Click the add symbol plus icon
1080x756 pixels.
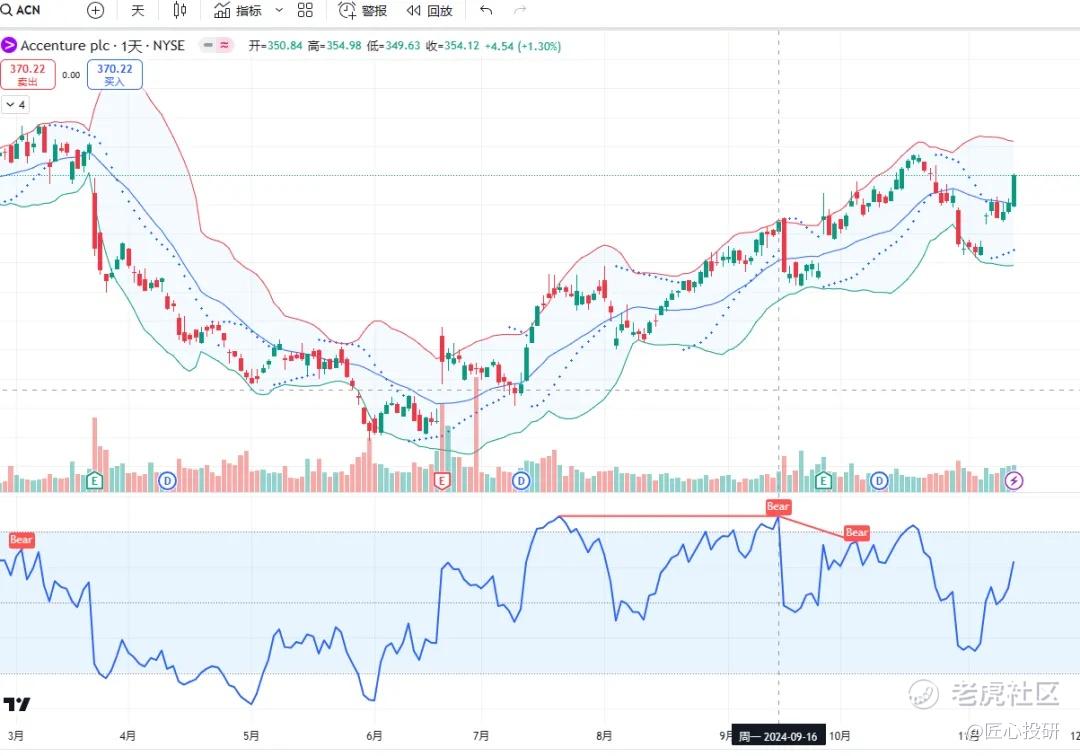96,10
